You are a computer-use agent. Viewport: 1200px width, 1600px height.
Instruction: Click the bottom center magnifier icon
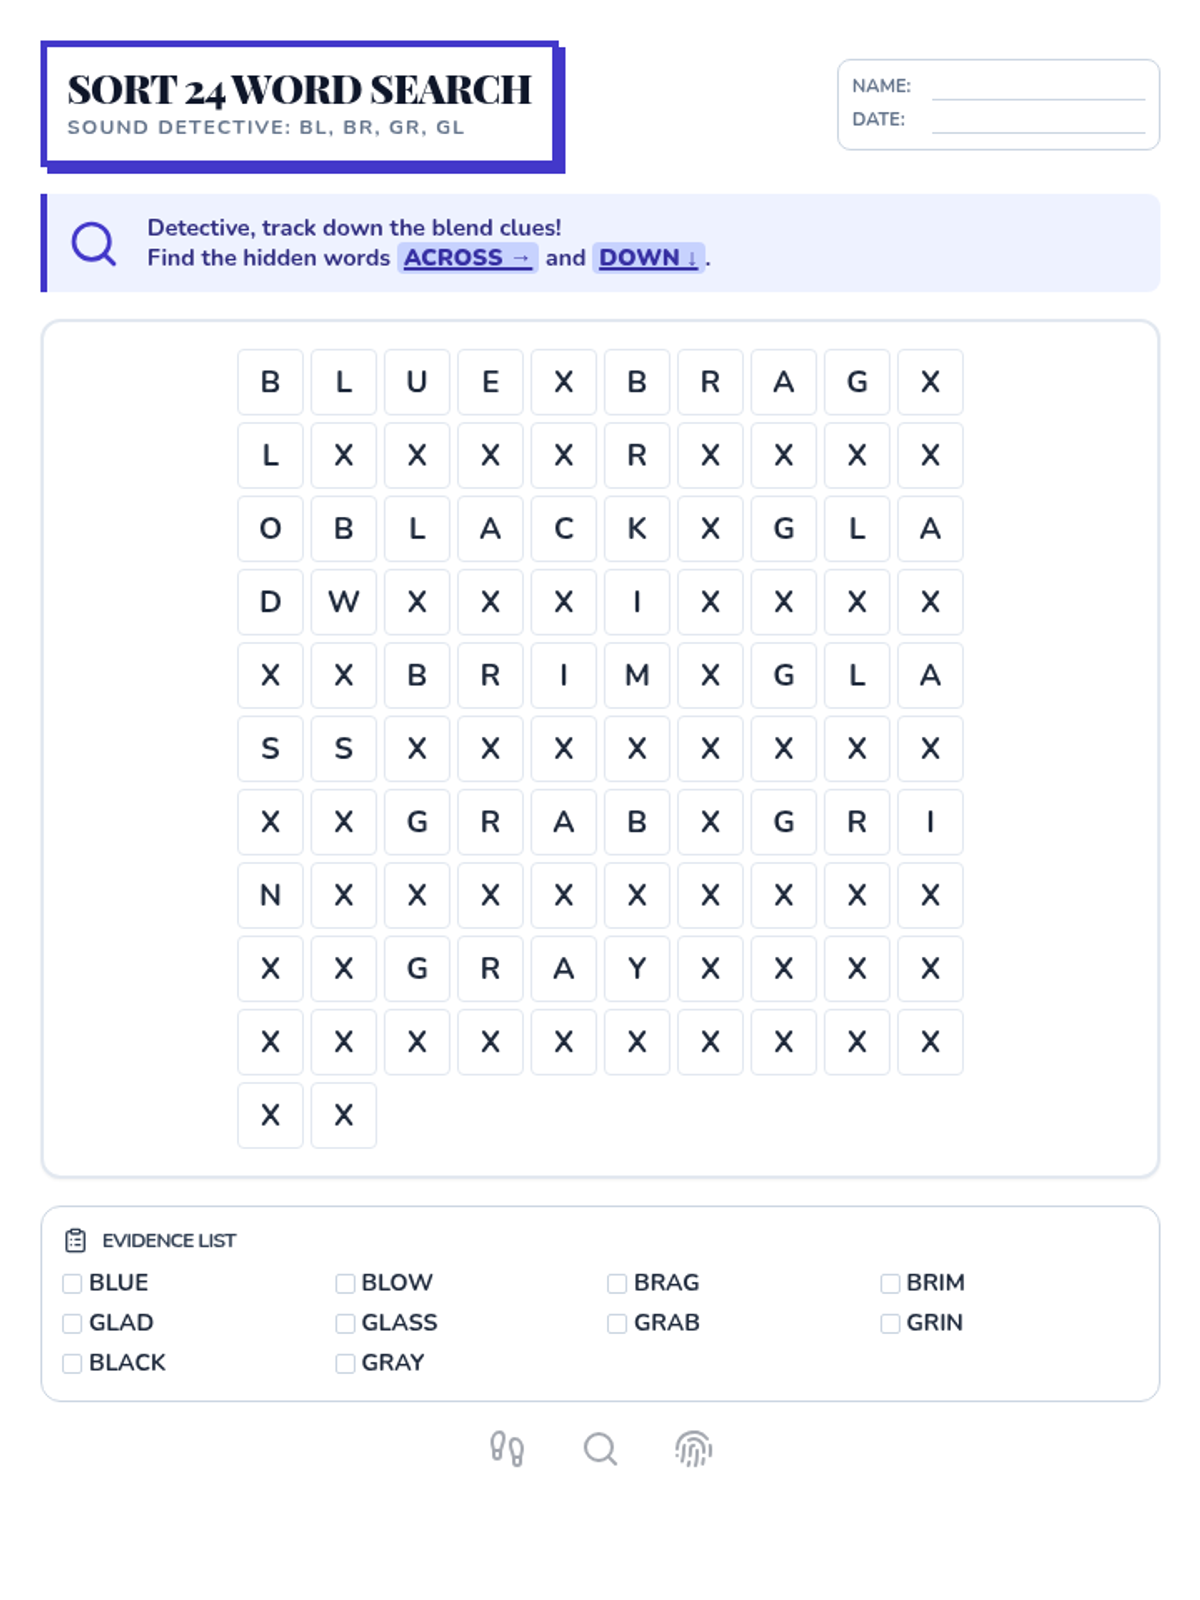click(x=600, y=1449)
